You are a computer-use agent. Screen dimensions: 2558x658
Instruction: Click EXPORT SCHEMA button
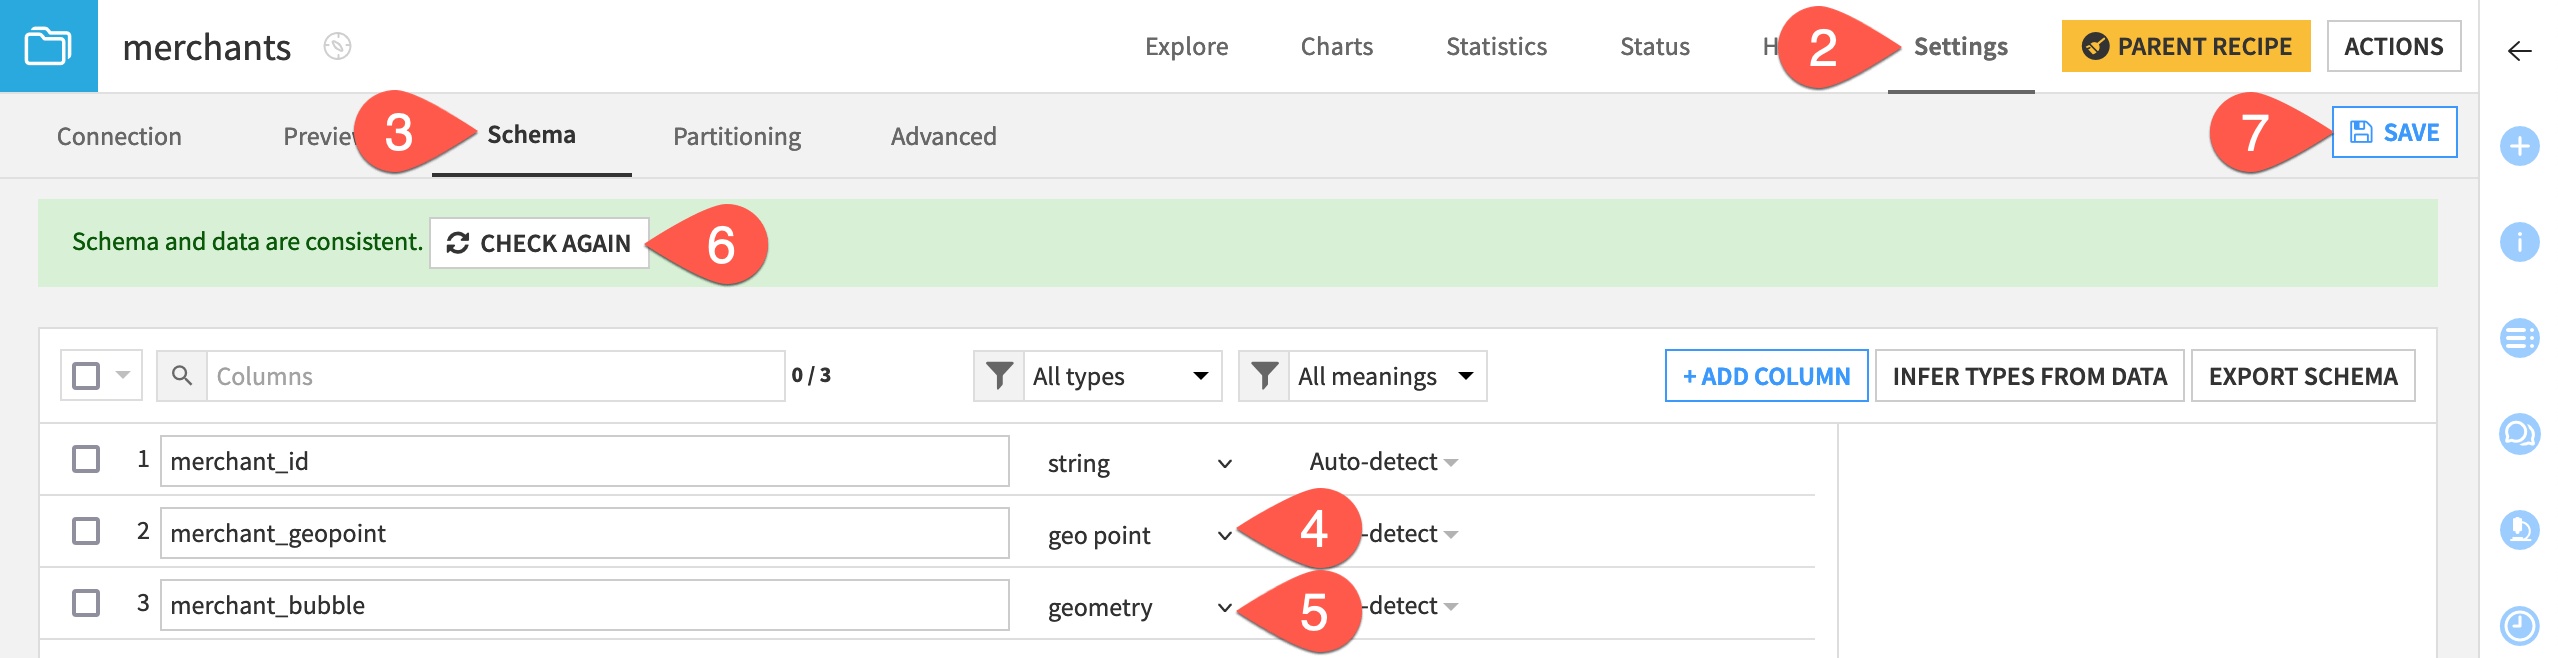click(x=2303, y=376)
